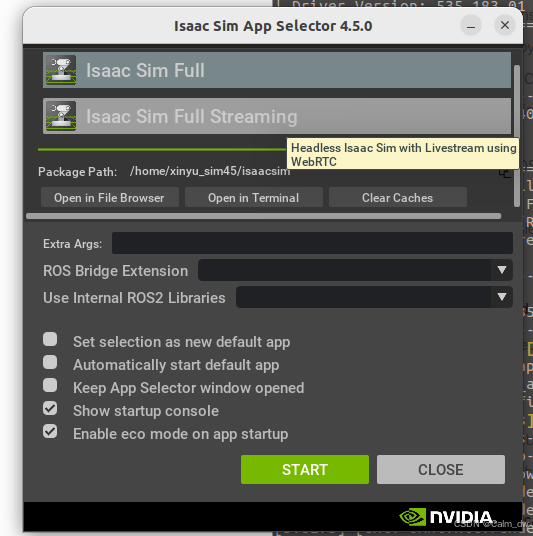Image resolution: width=533 pixels, height=536 pixels.
Task: Close the window using the X icon
Action: [x=505, y=25]
